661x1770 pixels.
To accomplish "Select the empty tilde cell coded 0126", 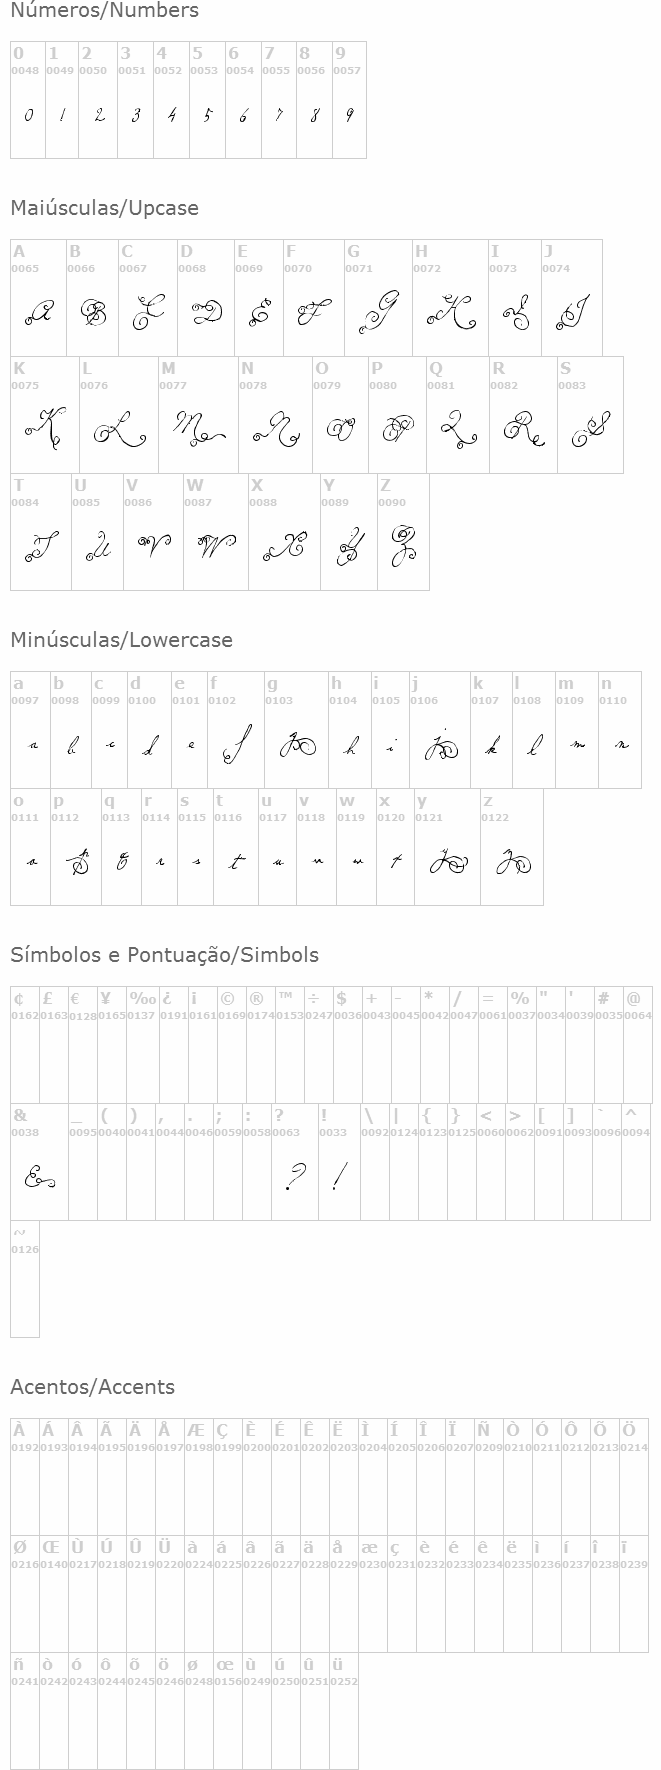I will pyautogui.click(x=25, y=1278).
